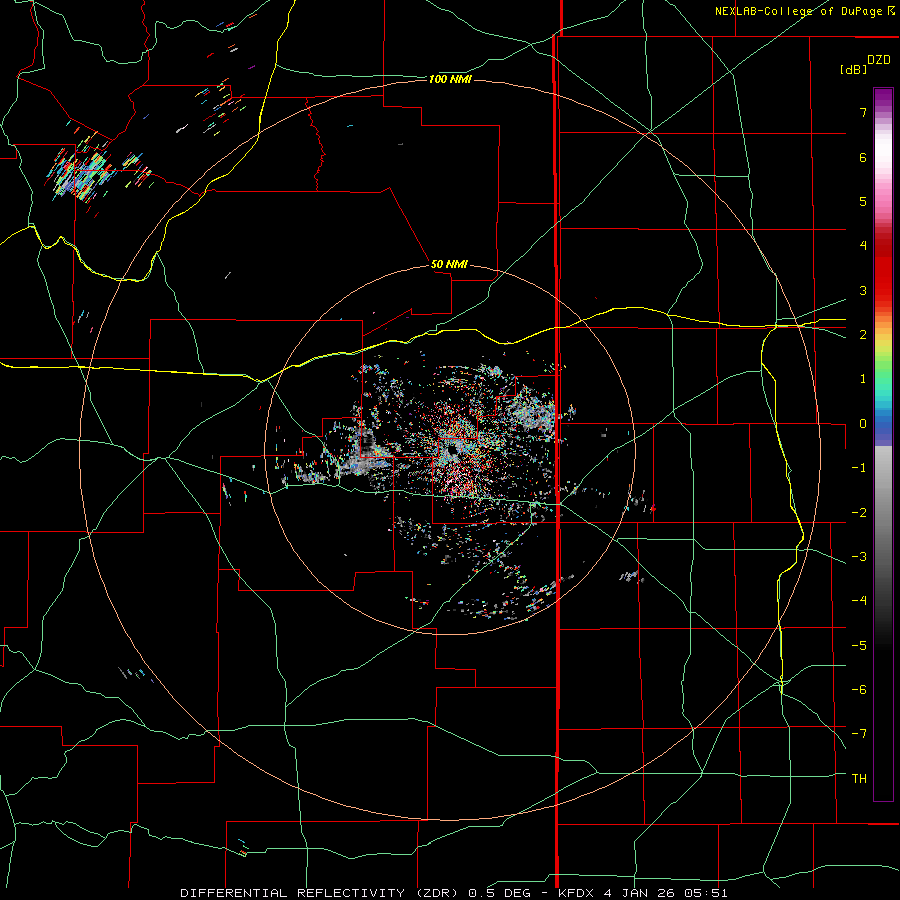Click the differential reflectivity color scale bar
Image resolution: width=900 pixels, height=900 pixels.
point(883,444)
